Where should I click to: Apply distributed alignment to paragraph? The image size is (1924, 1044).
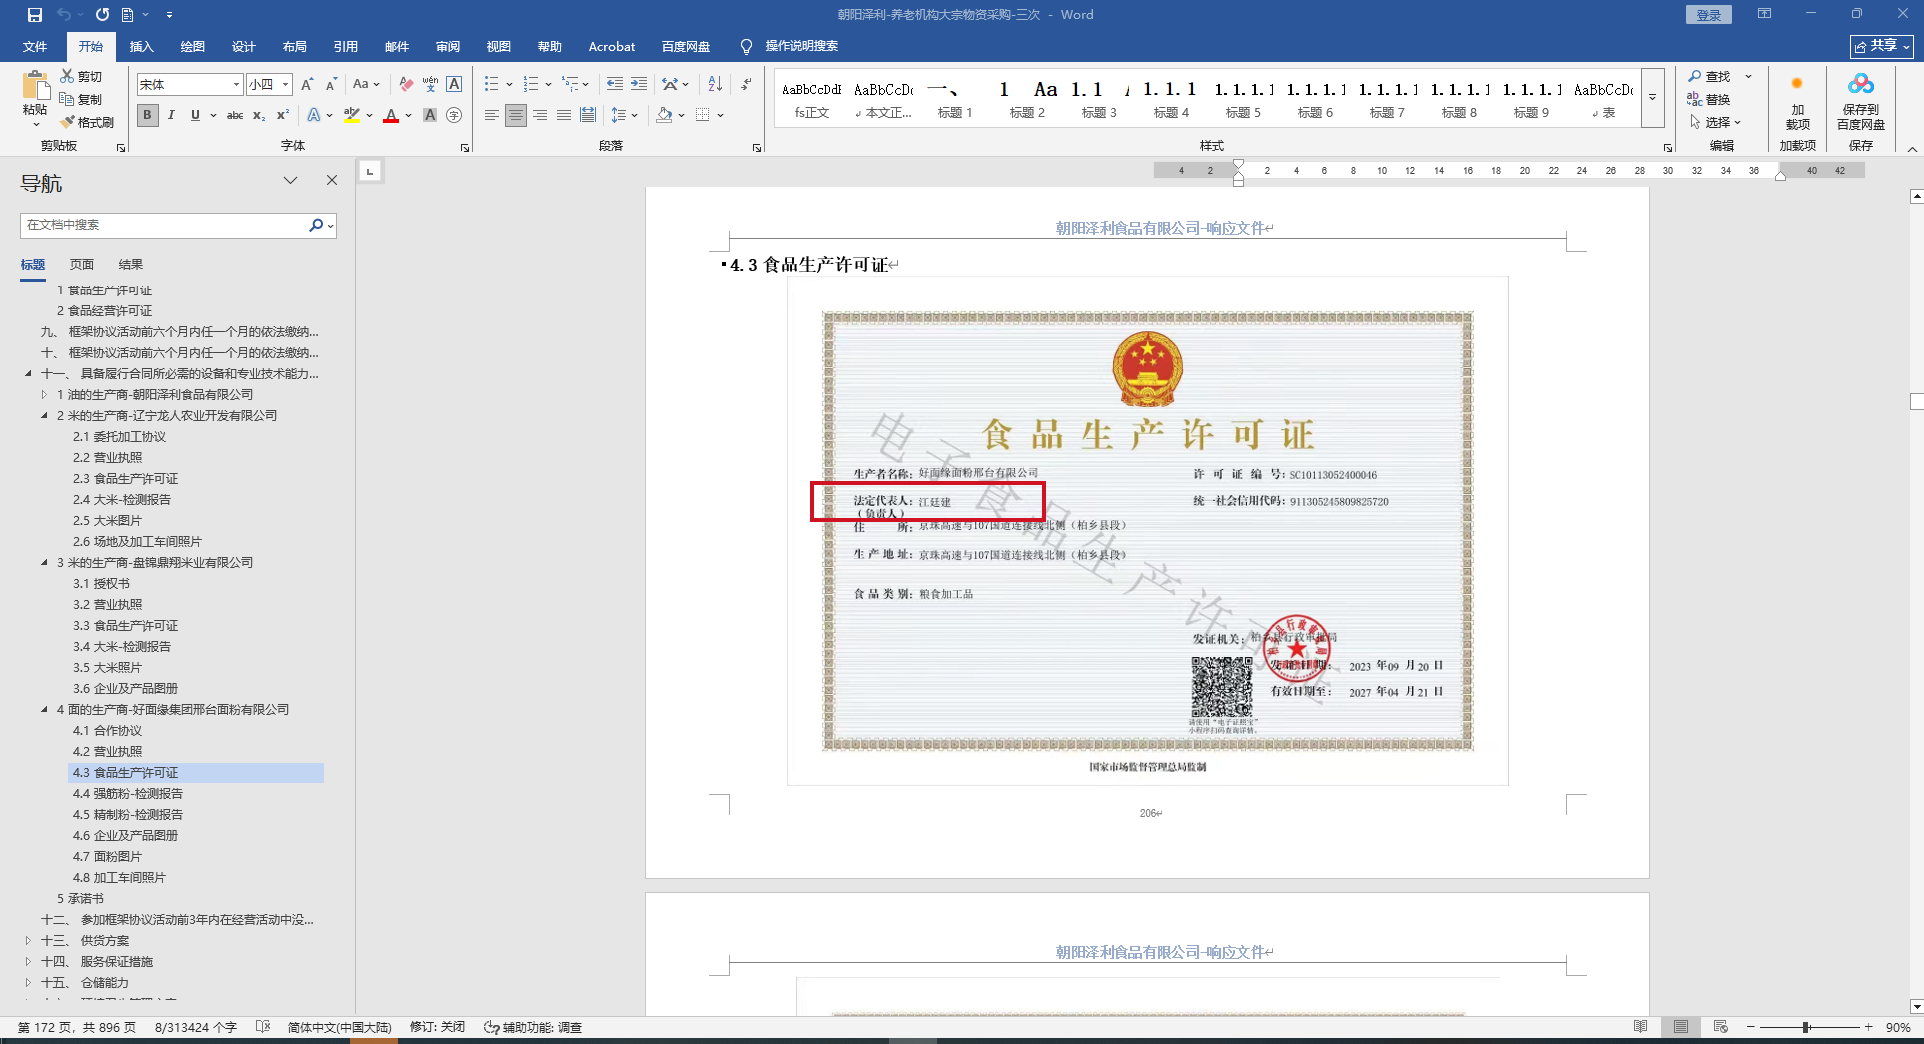point(588,115)
